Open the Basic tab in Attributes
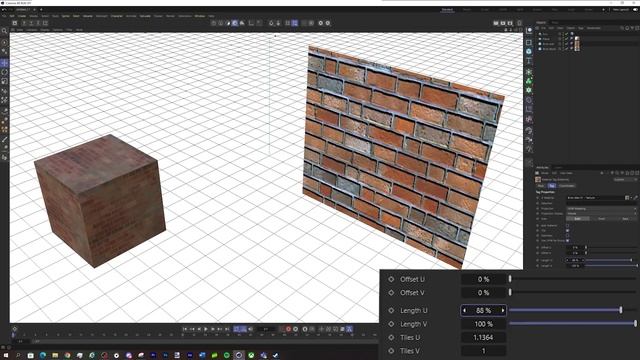Screen dimensions: 640x360 click(541, 186)
